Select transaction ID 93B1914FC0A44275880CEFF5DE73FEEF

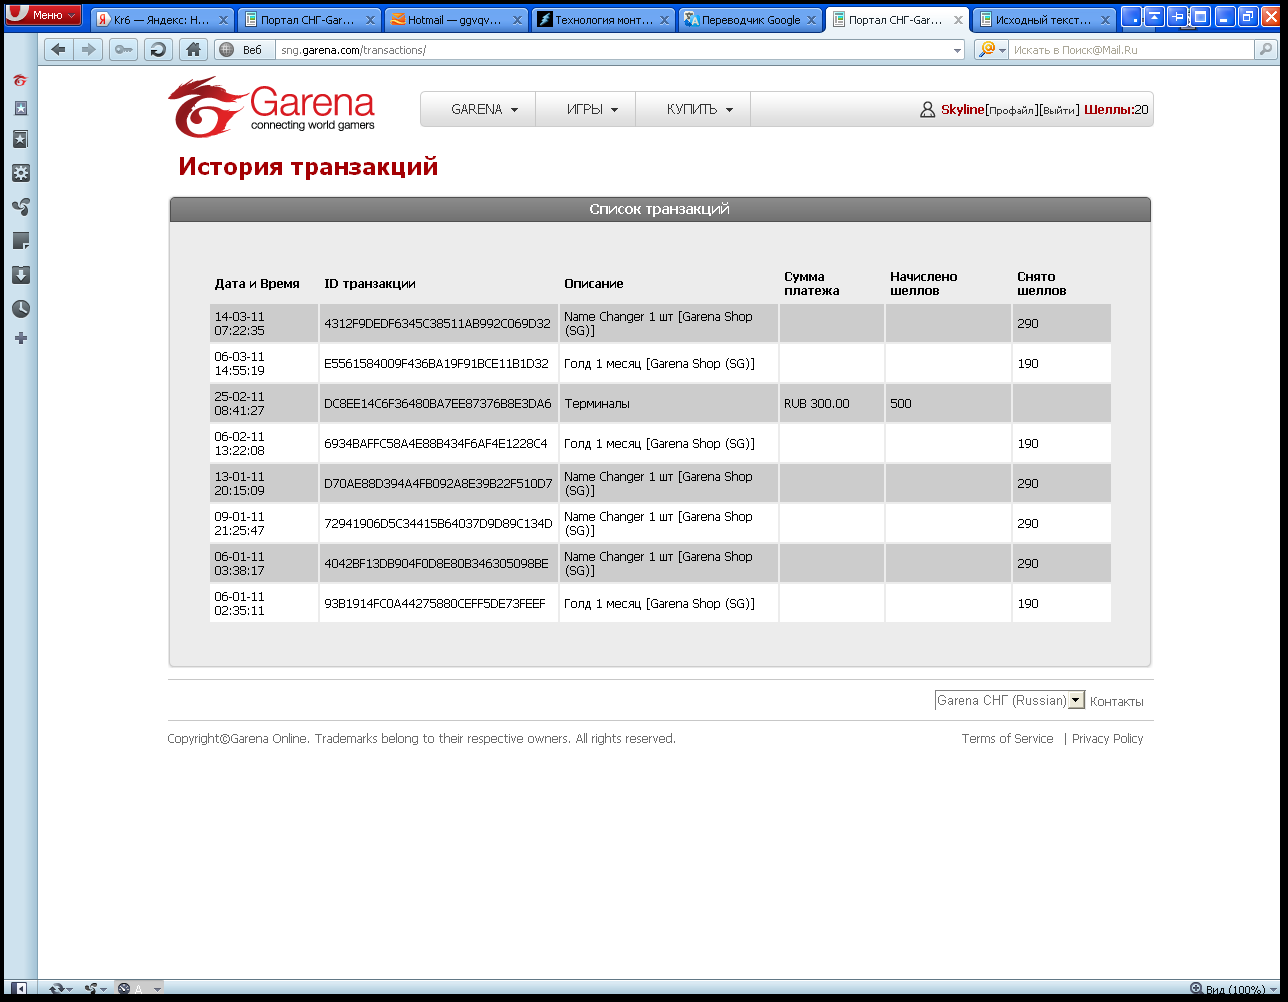(x=435, y=604)
